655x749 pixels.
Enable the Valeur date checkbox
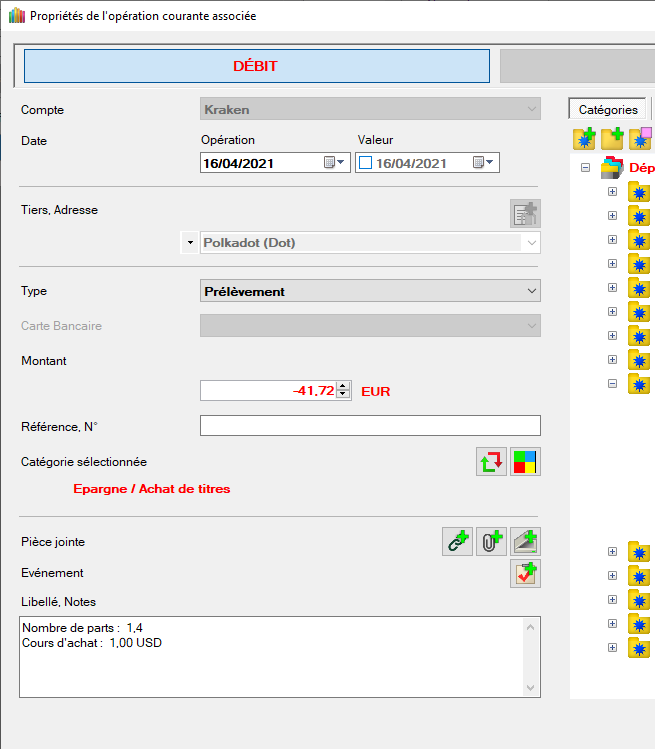(x=365, y=163)
